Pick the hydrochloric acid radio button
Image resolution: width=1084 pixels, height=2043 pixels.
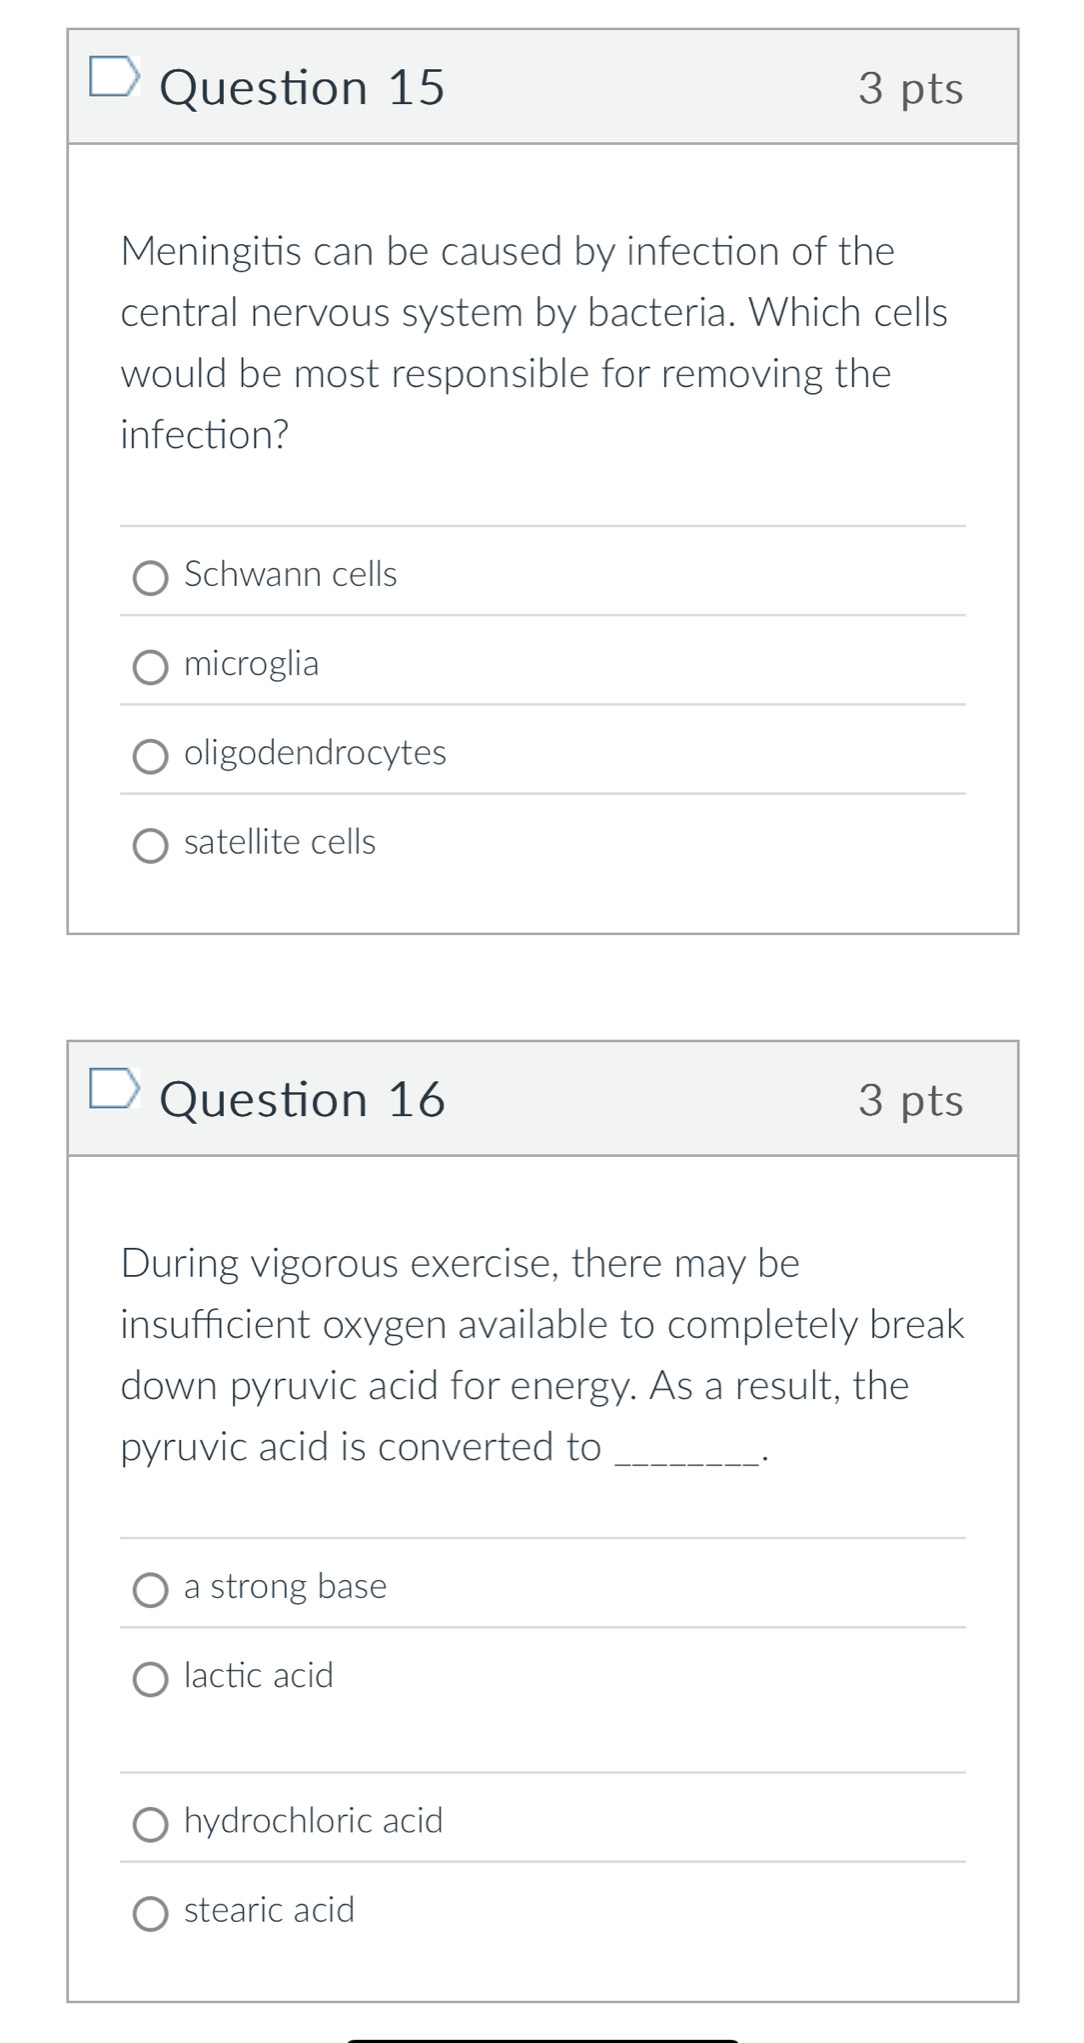click(x=151, y=1825)
